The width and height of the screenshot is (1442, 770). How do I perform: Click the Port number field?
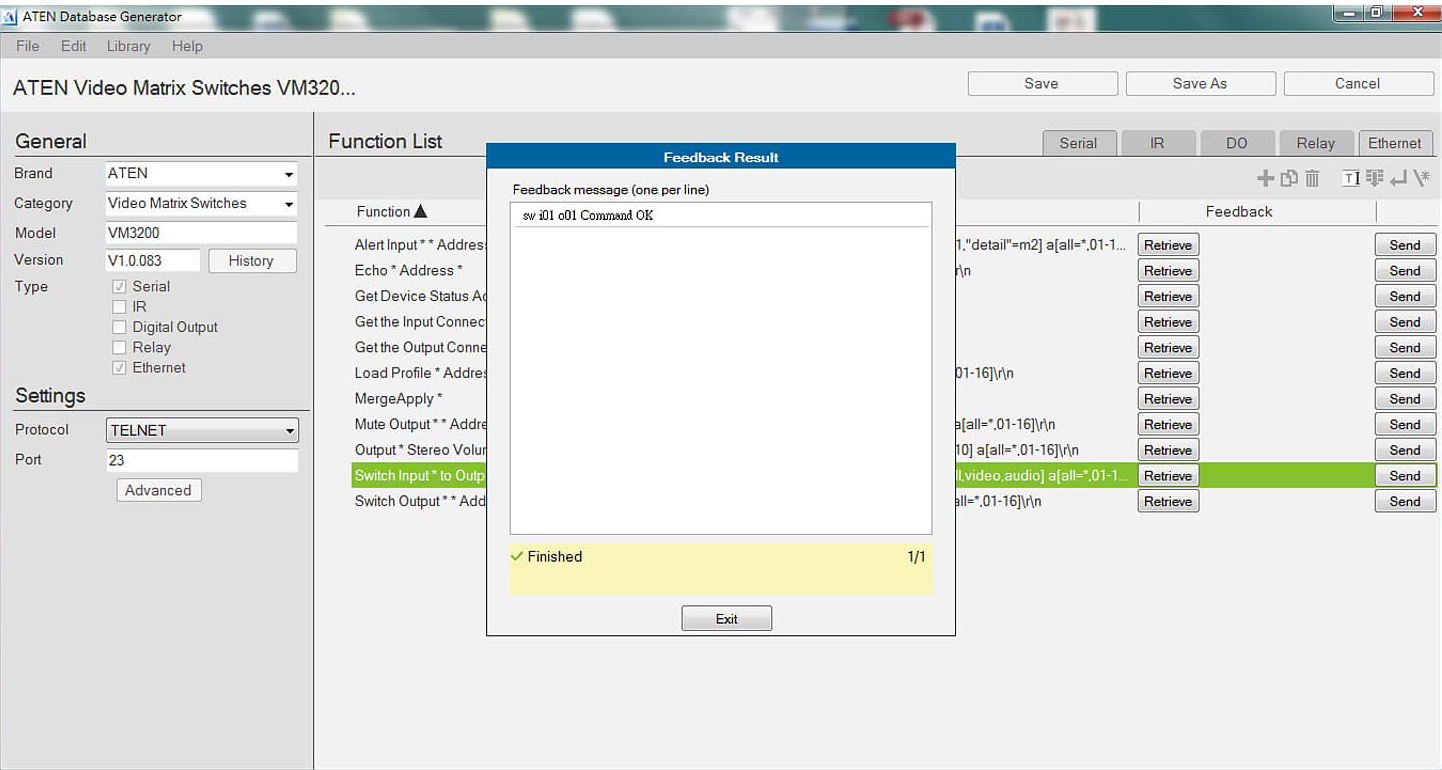[202, 461]
